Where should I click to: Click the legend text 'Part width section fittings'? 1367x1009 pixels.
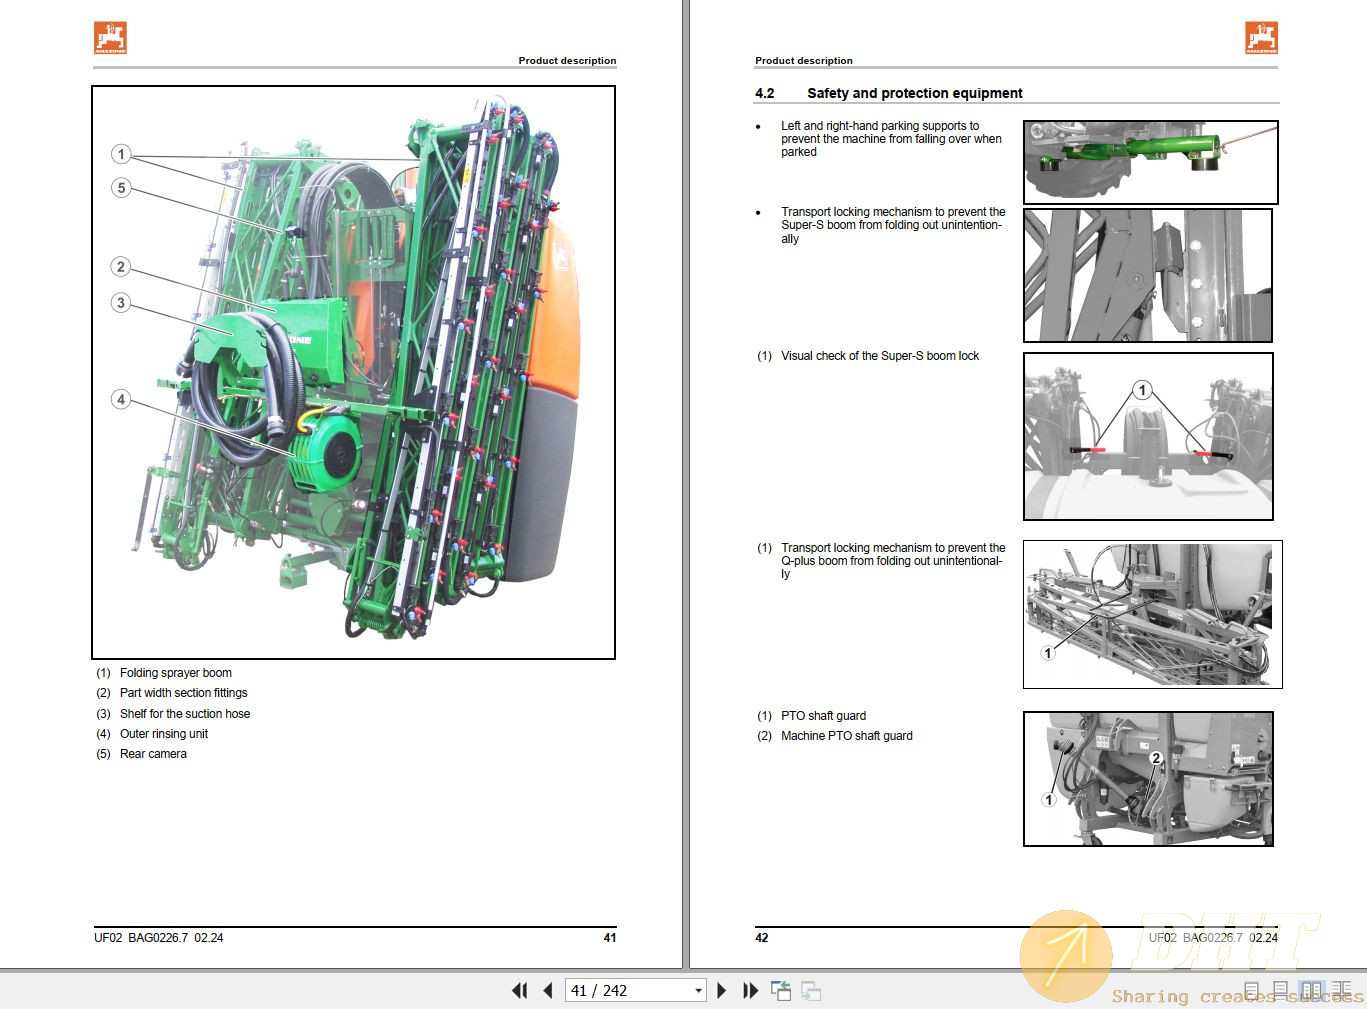(184, 693)
